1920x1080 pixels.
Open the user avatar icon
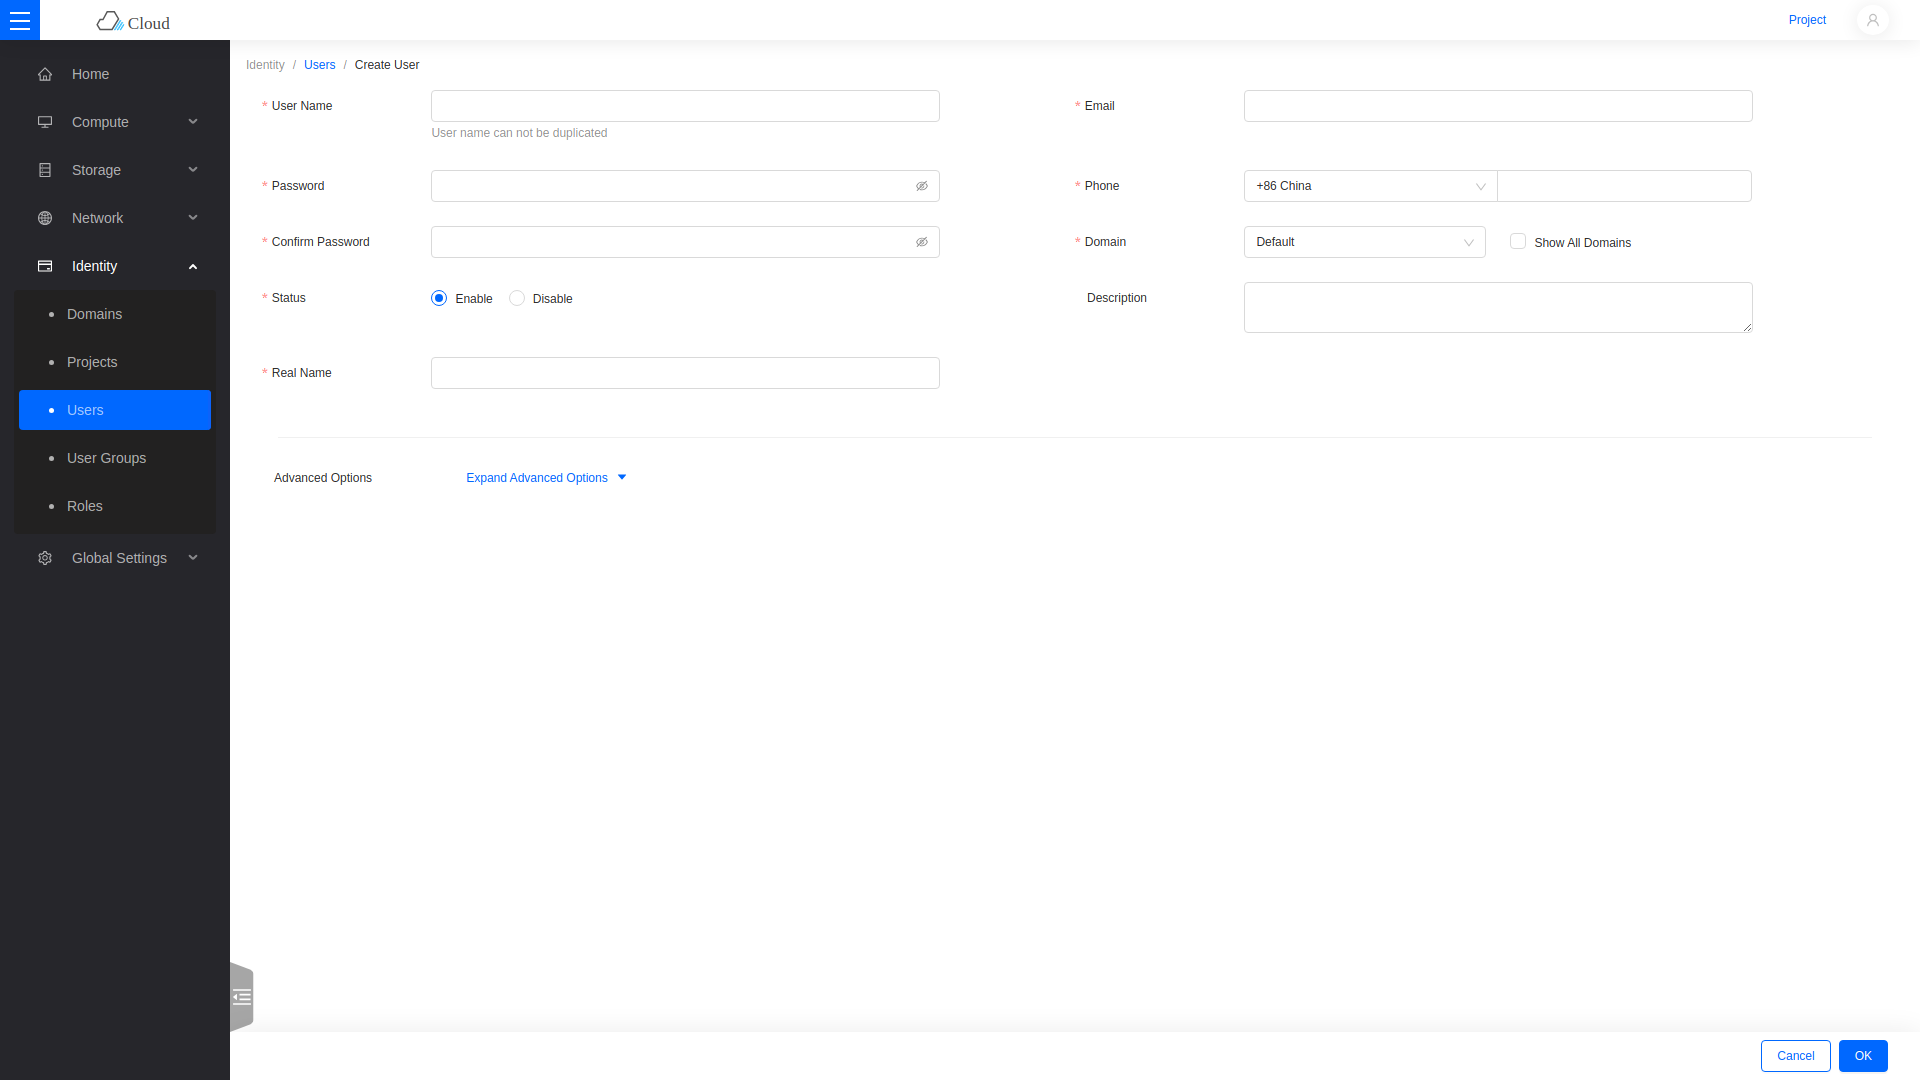point(1872,20)
